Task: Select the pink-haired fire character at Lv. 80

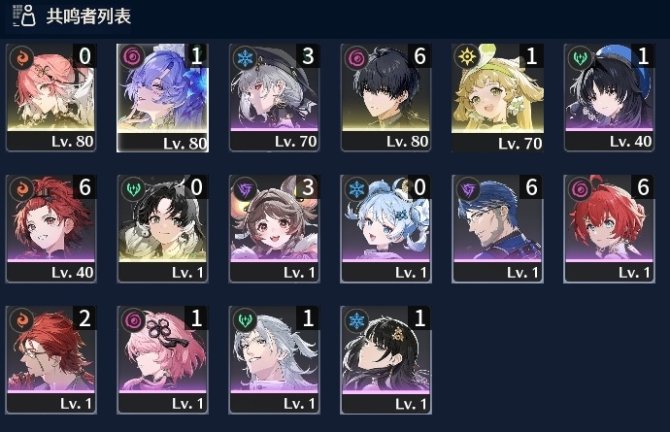Action: pyautogui.click(x=51, y=97)
